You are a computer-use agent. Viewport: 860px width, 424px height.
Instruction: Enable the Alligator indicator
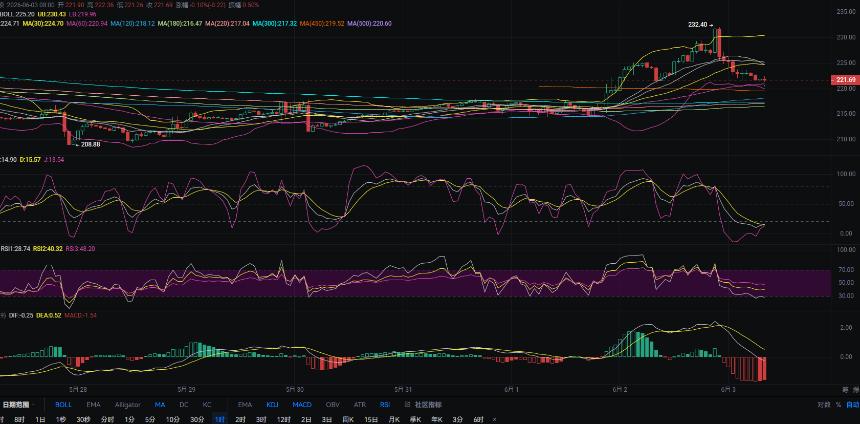click(127, 405)
